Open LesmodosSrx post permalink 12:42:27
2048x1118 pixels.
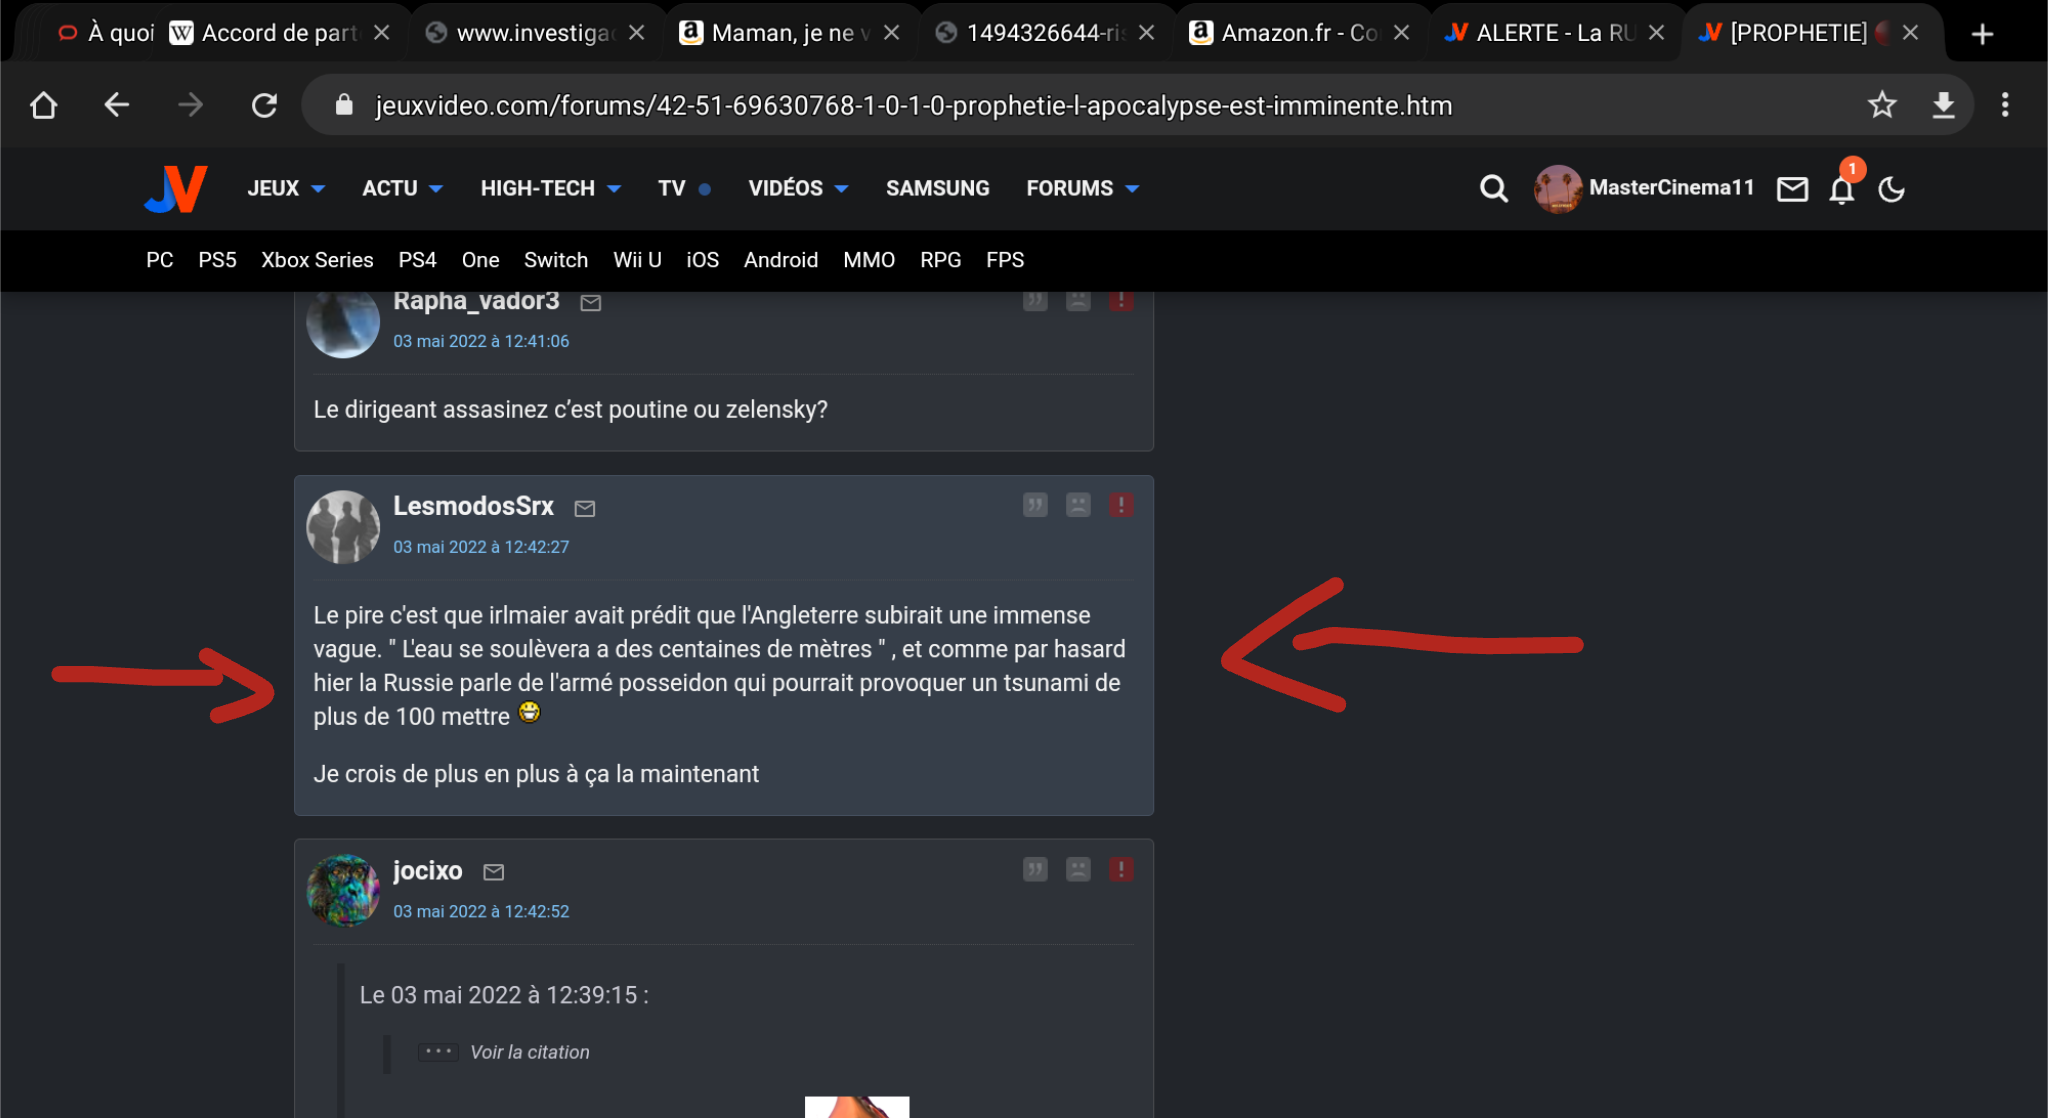[x=481, y=547]
